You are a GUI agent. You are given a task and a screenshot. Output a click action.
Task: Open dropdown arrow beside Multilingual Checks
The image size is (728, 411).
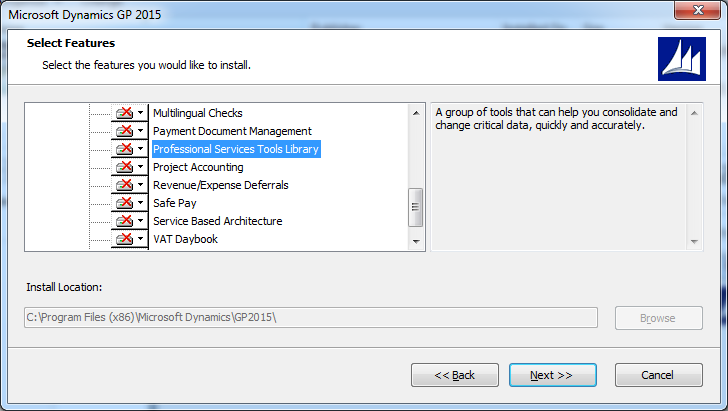pos(141,113)
